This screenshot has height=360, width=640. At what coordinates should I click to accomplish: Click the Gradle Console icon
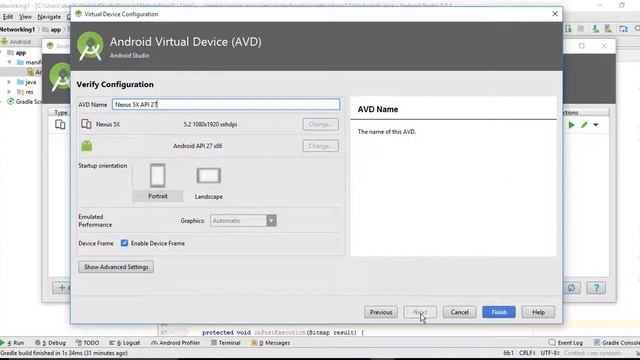click(597, 342)
